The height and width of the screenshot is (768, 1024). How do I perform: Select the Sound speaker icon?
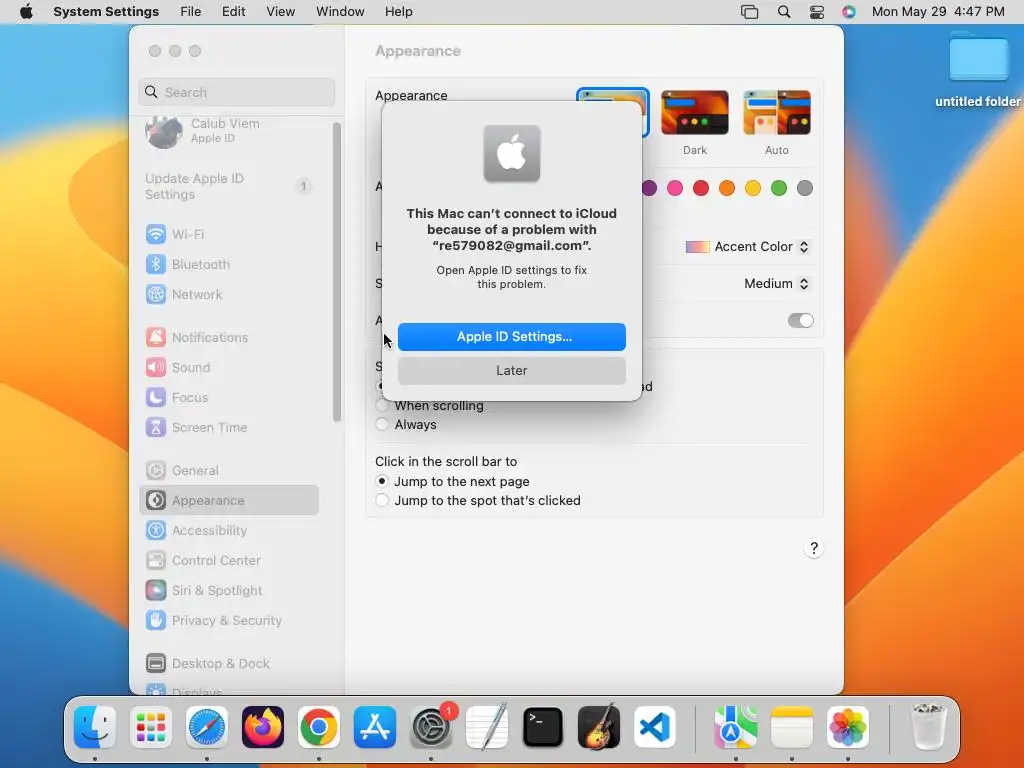pyautogui.click(x=155, y=367)
